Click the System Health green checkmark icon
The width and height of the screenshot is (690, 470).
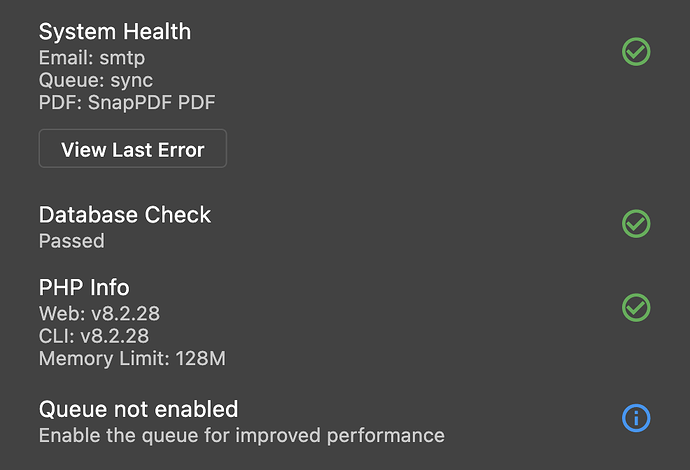[x=636, y=51]
